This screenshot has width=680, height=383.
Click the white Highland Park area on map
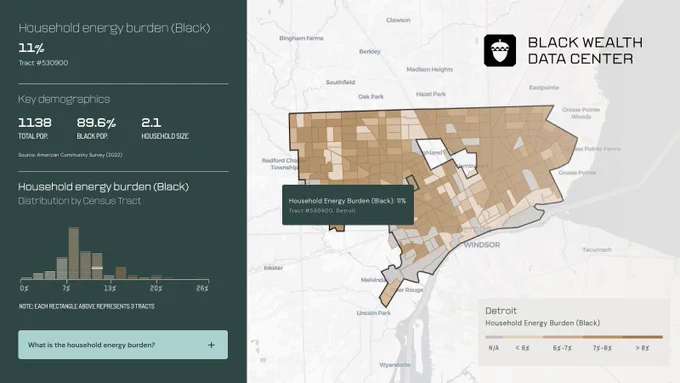pos(434,154)
